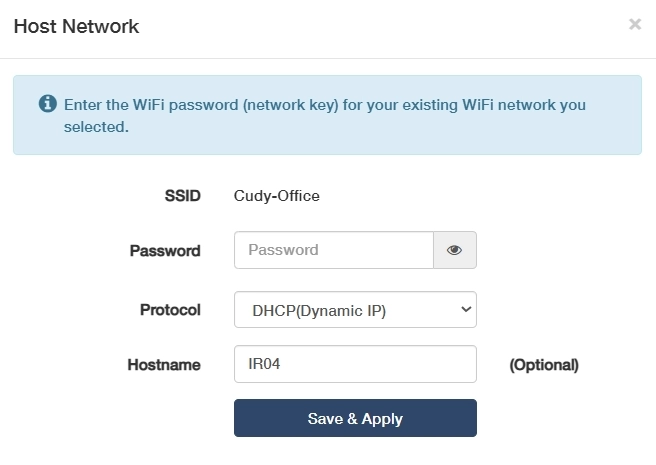This screenshot has width=656, height=465.
Task: Click the (Optional) hint beside Hostname
Action: point(544,365)
